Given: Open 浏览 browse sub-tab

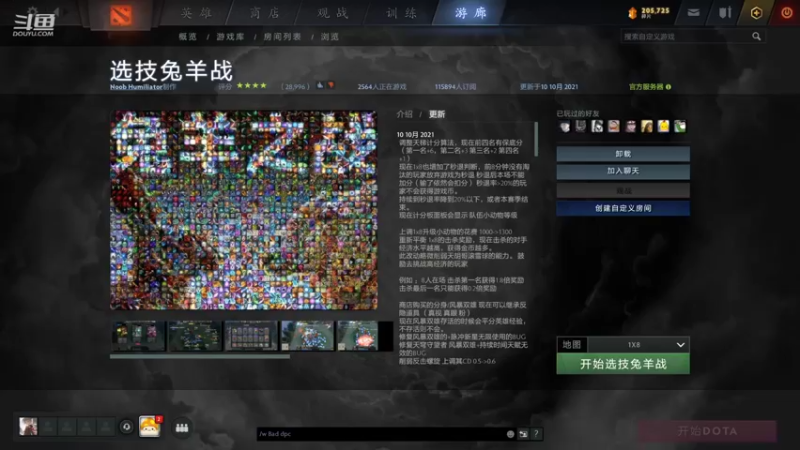Looking at the screenshot, I should point(330,37).
